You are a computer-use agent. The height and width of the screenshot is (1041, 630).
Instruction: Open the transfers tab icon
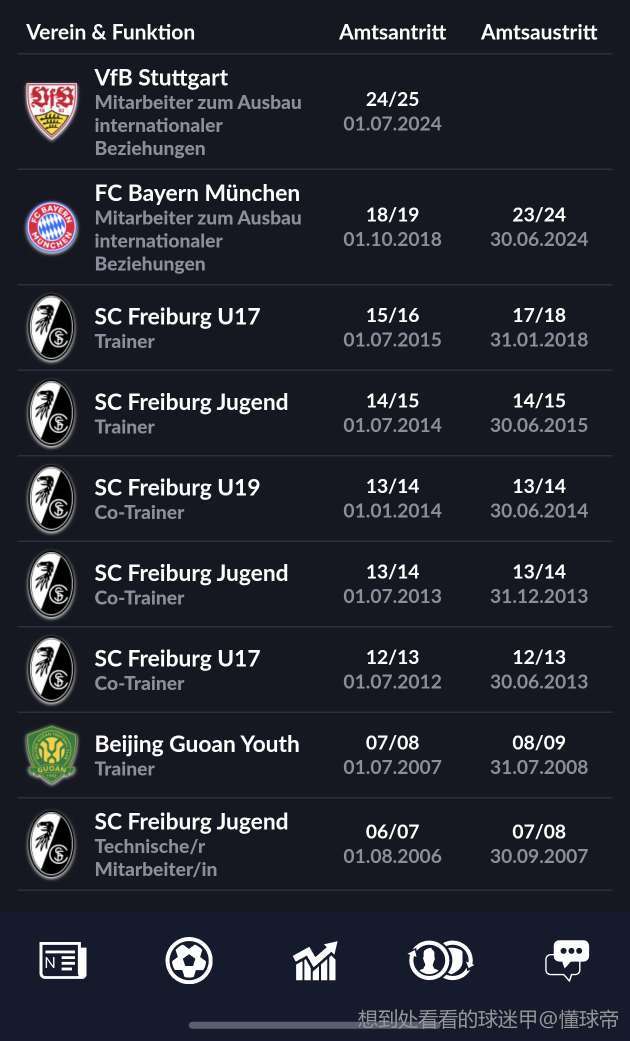pyautogui.click(x=440, y=961)
